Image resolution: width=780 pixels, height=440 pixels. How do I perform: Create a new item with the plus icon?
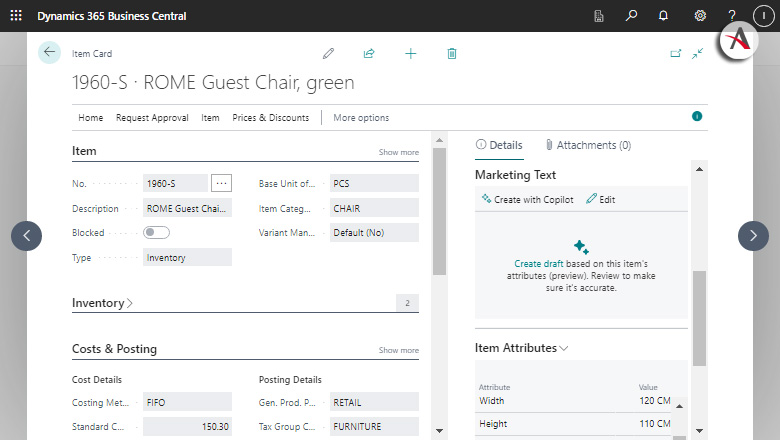[410, 53]
